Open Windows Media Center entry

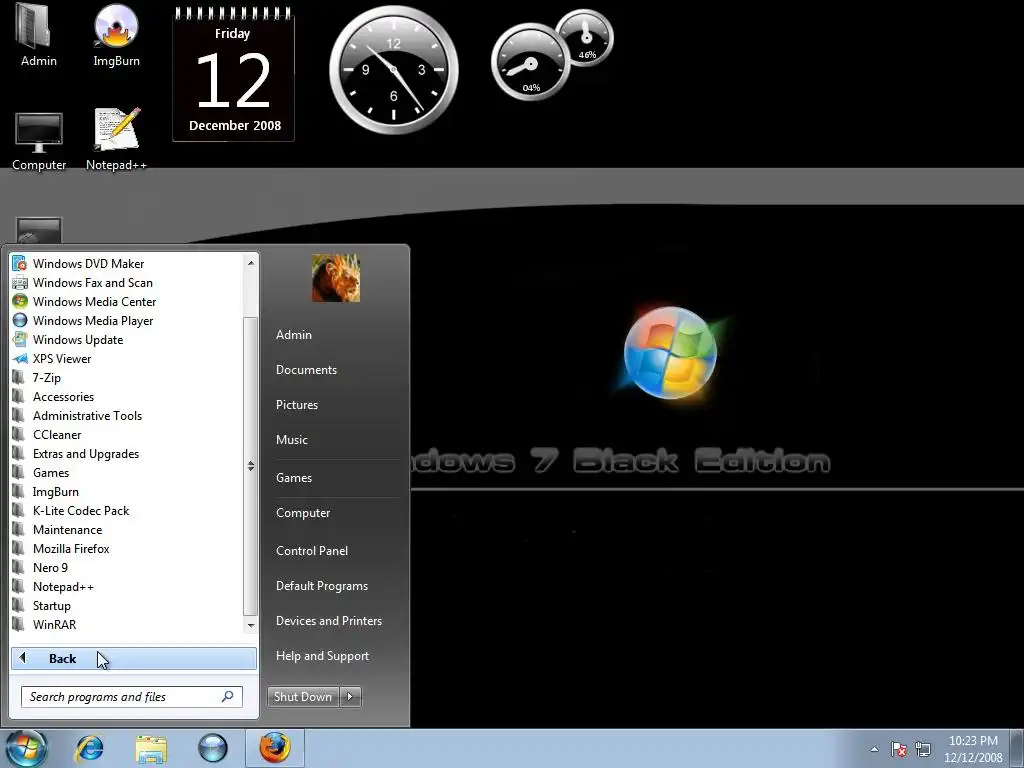[x=85, y=302]
